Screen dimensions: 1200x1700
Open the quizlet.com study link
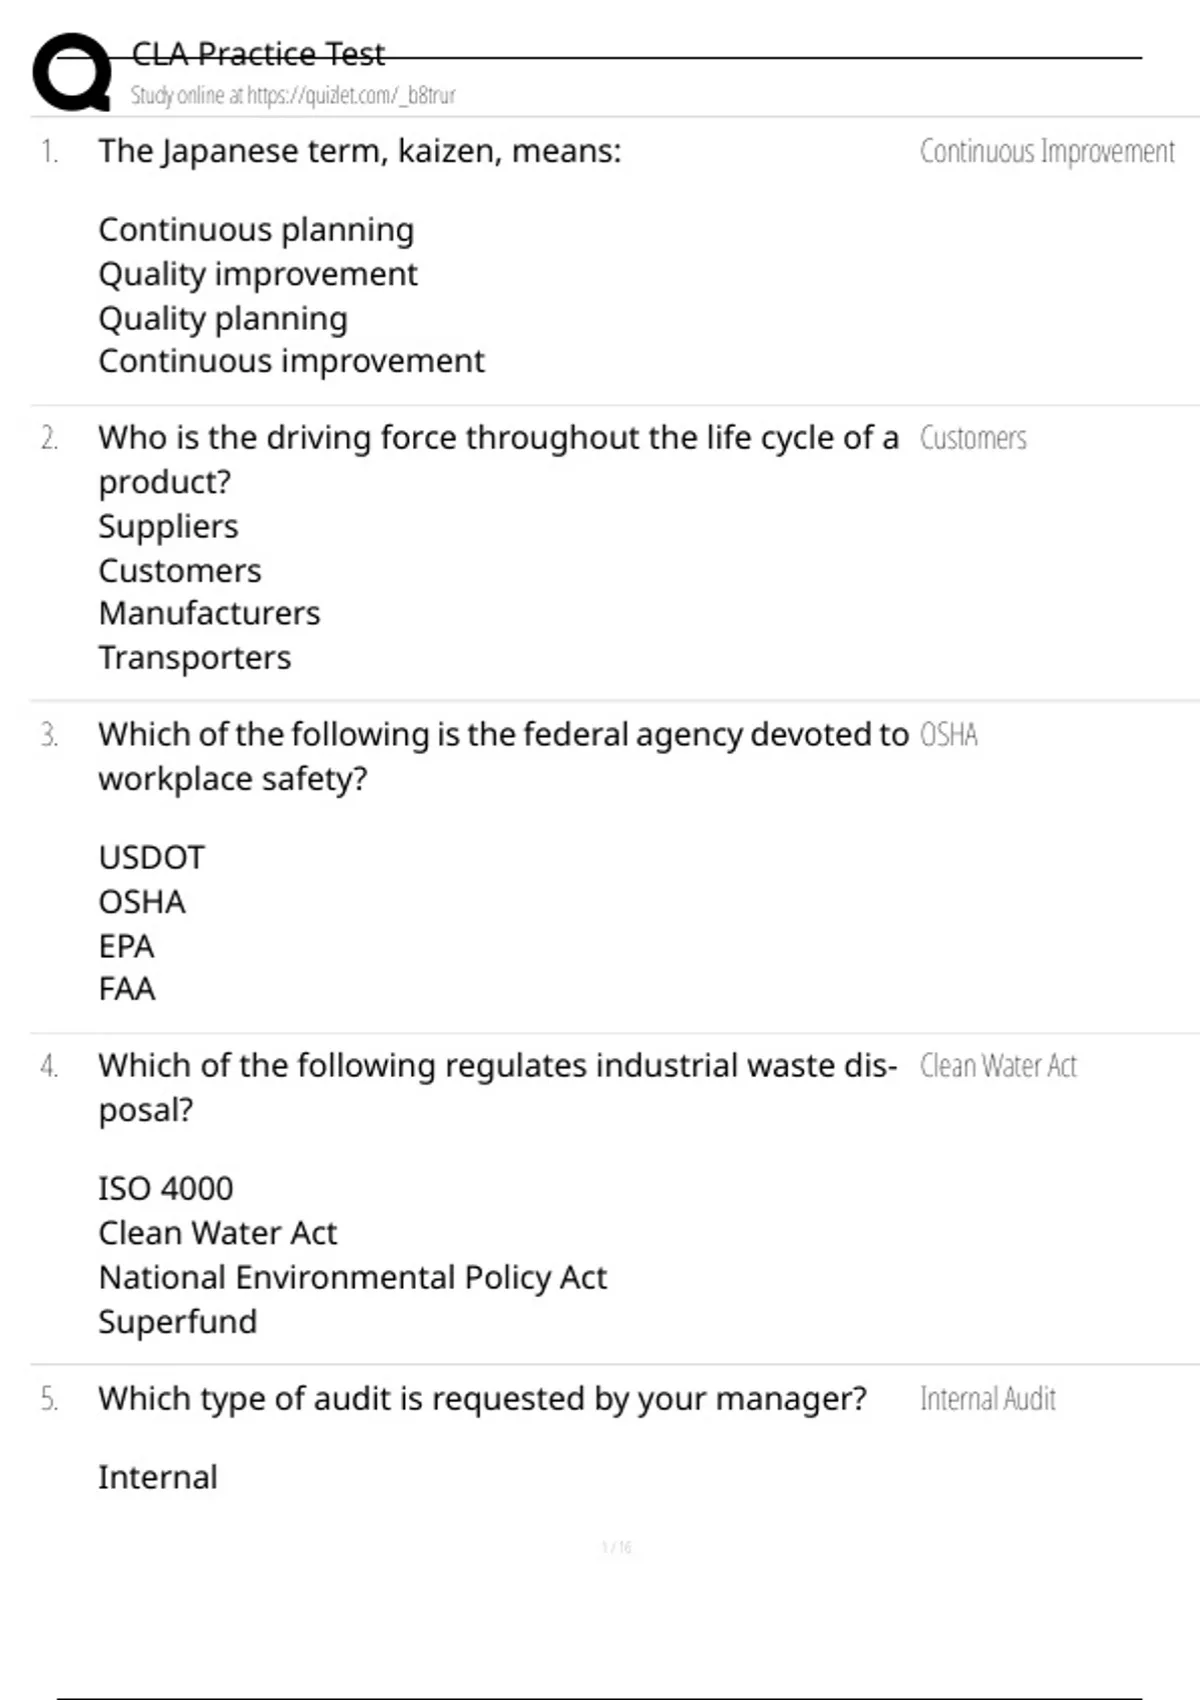[293, 95]
